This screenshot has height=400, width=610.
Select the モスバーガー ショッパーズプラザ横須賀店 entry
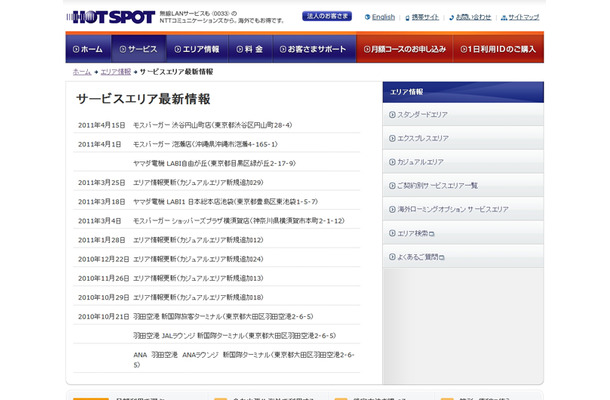click(239, 221)
